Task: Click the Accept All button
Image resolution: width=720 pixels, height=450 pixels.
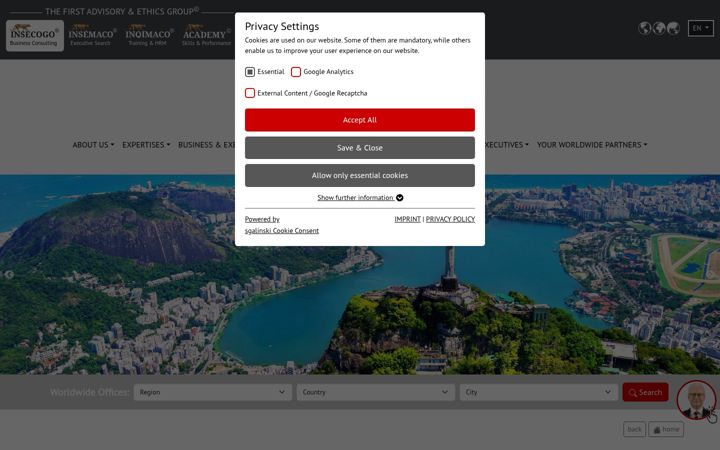Action: [x=360, y=120]
